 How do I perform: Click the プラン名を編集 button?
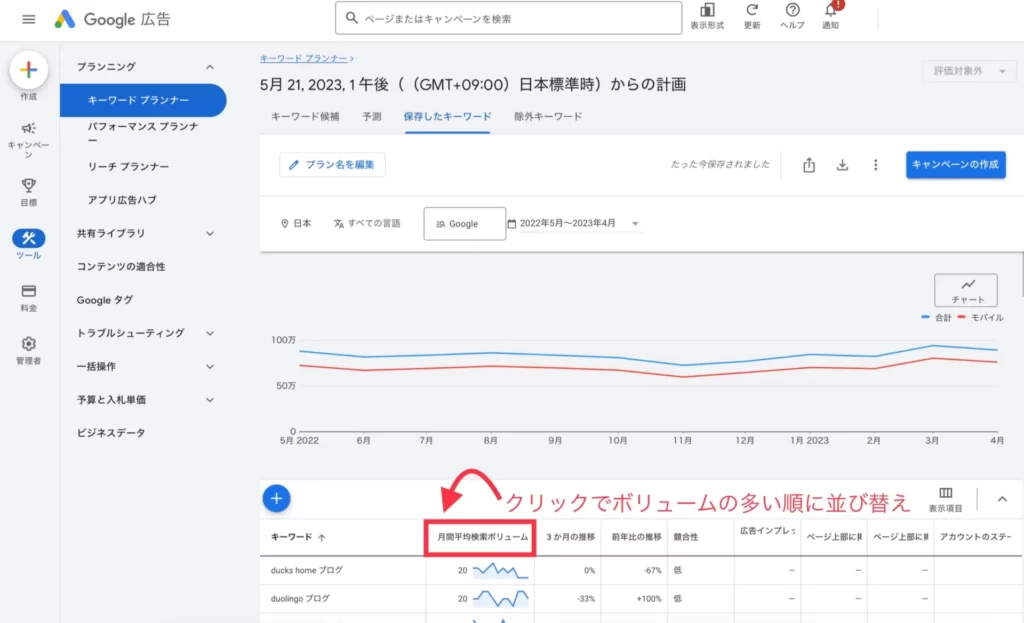332,165
